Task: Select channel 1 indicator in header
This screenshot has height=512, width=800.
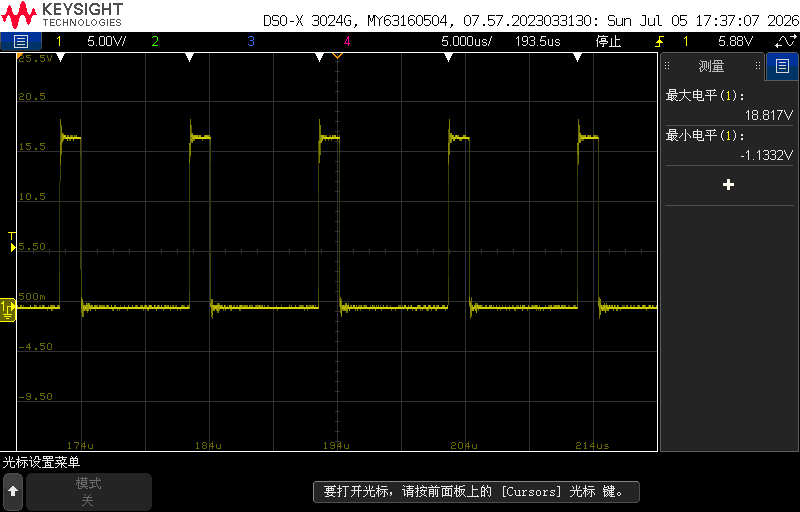Action: point(59,41)
